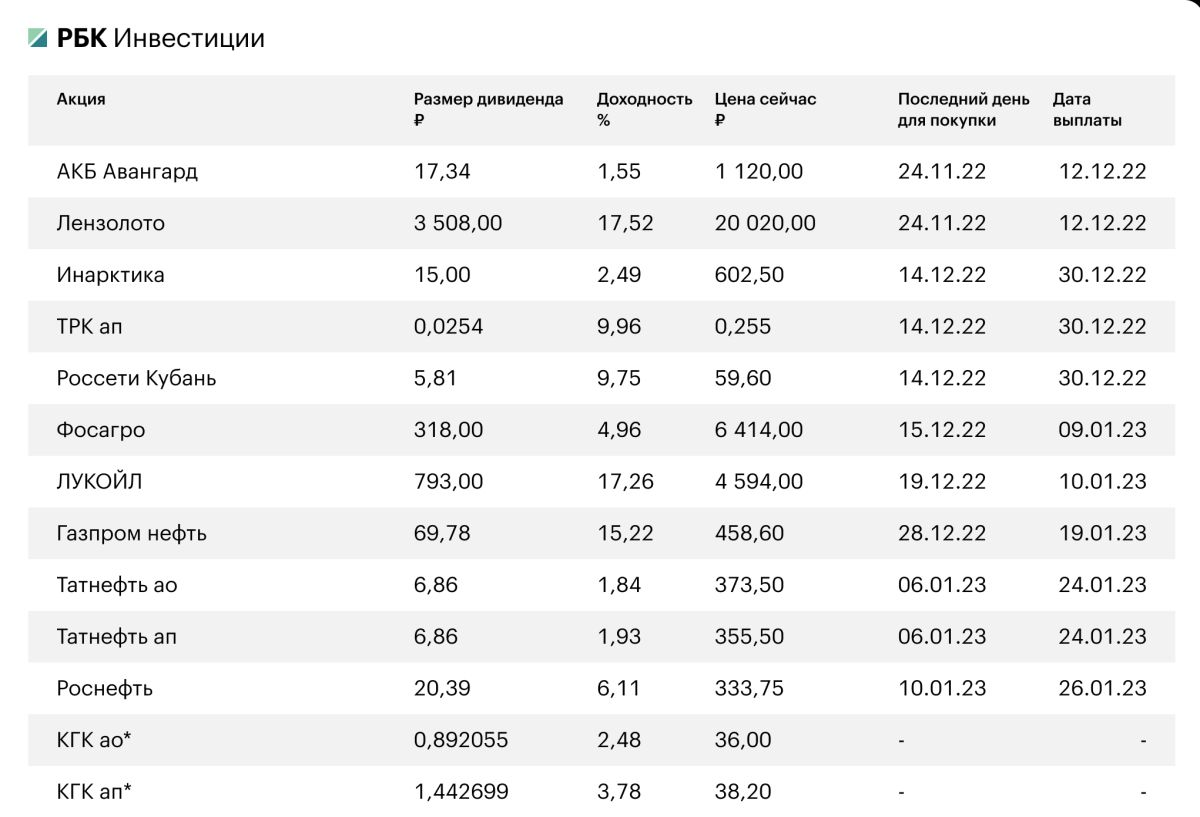
Task: Click the Инарктика stock name
Action: (x=111, y=275)
